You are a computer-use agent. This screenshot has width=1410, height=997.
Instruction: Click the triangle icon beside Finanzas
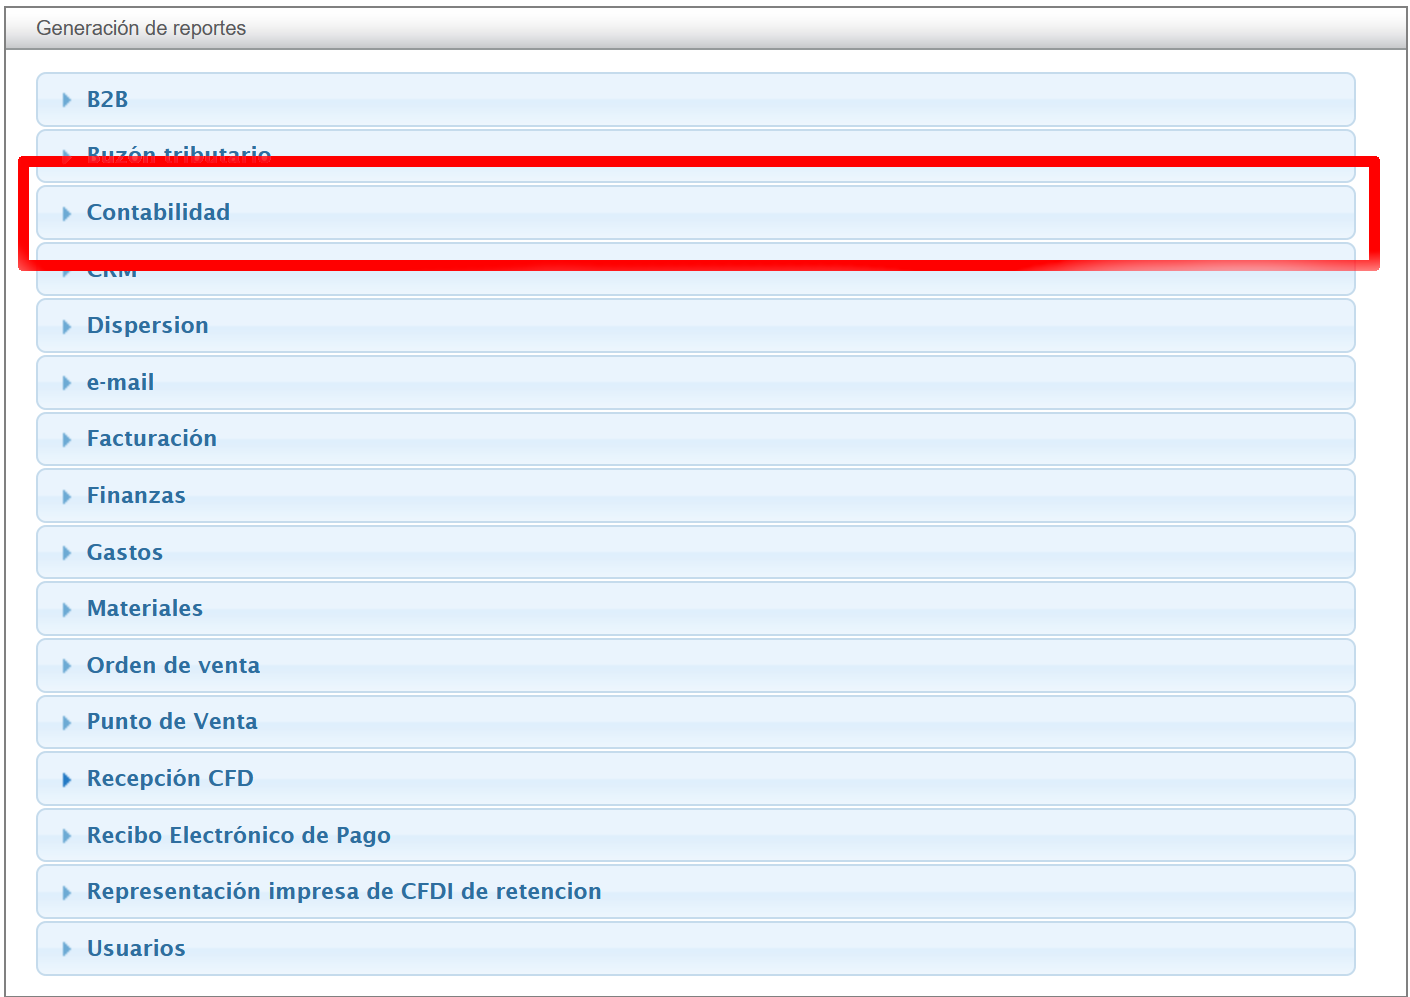coord(67,496)
